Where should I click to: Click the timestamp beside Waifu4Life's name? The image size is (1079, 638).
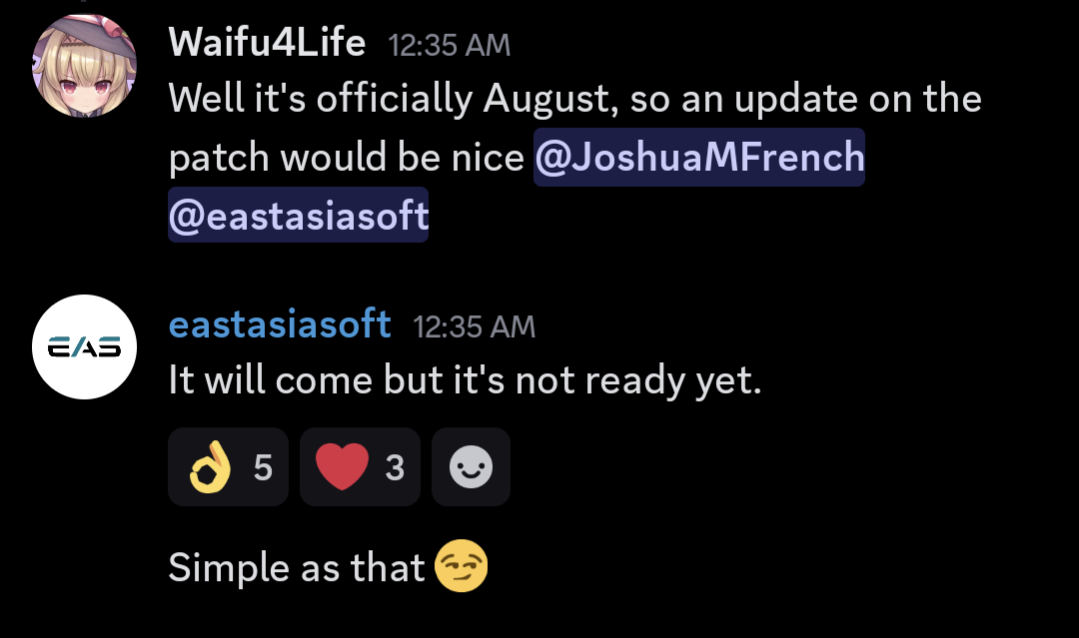449,45
